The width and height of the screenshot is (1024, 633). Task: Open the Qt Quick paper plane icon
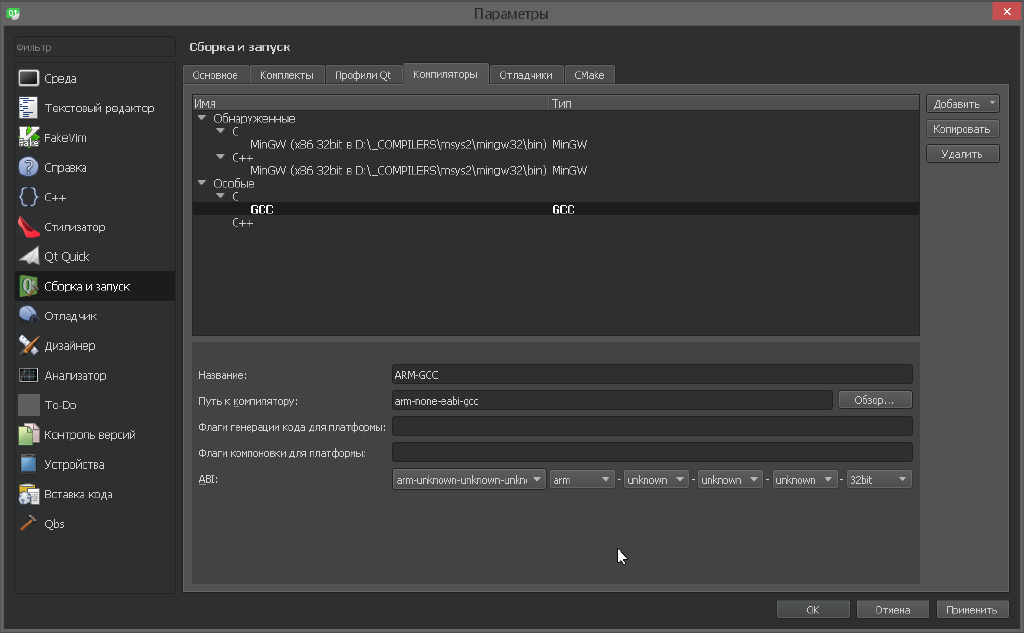[28, 257]
